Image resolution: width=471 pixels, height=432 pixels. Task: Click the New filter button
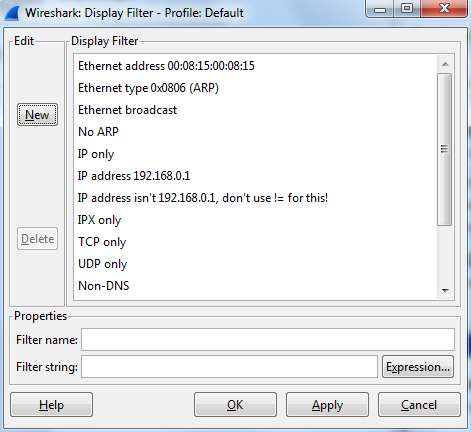click(37, 115)
